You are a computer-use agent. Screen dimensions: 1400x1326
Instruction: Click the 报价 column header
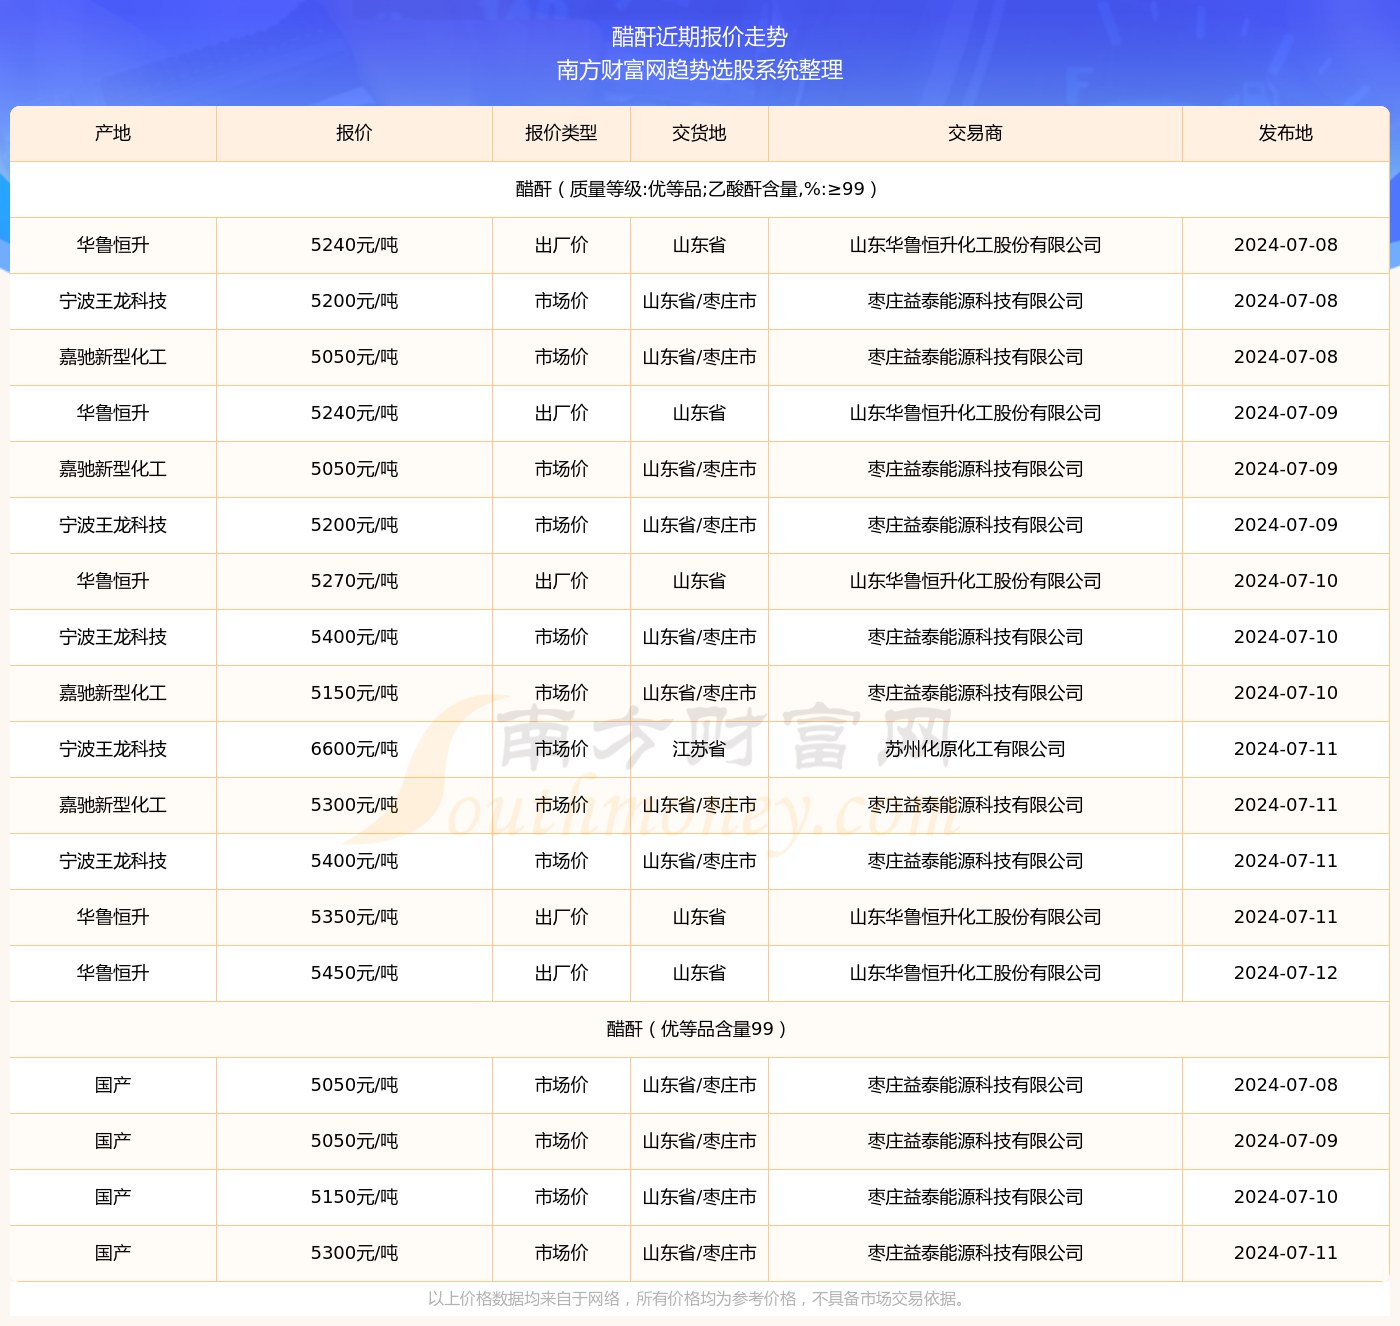[x=354, y=133]
